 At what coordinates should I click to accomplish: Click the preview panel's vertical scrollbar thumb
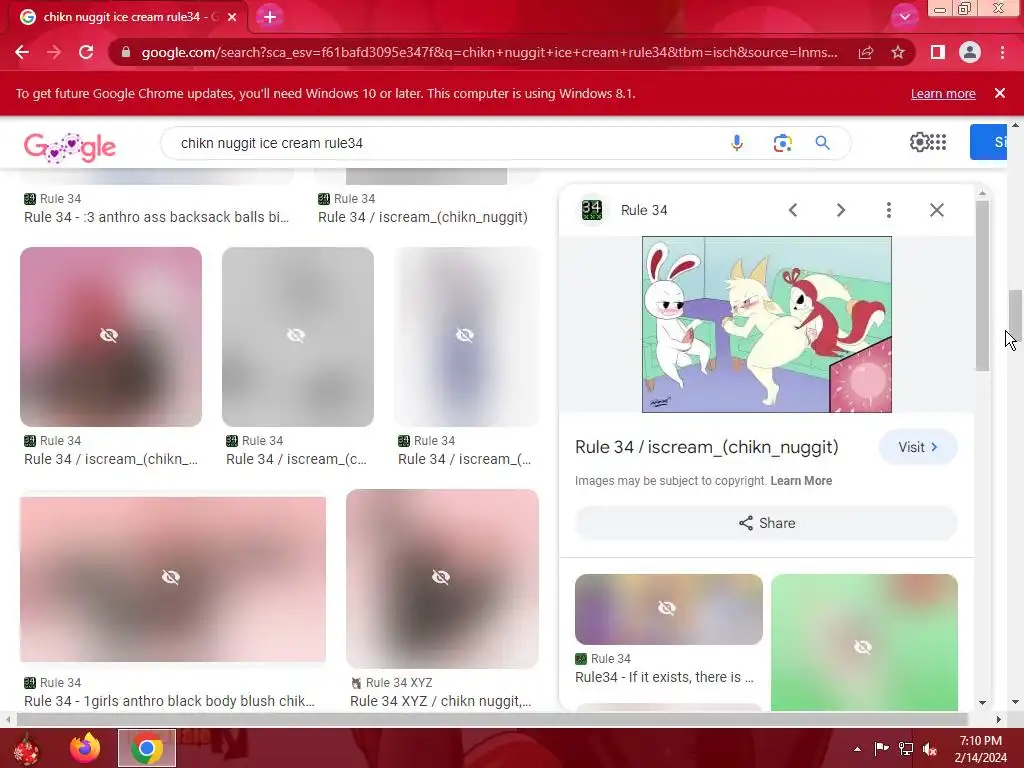(982, 286)
